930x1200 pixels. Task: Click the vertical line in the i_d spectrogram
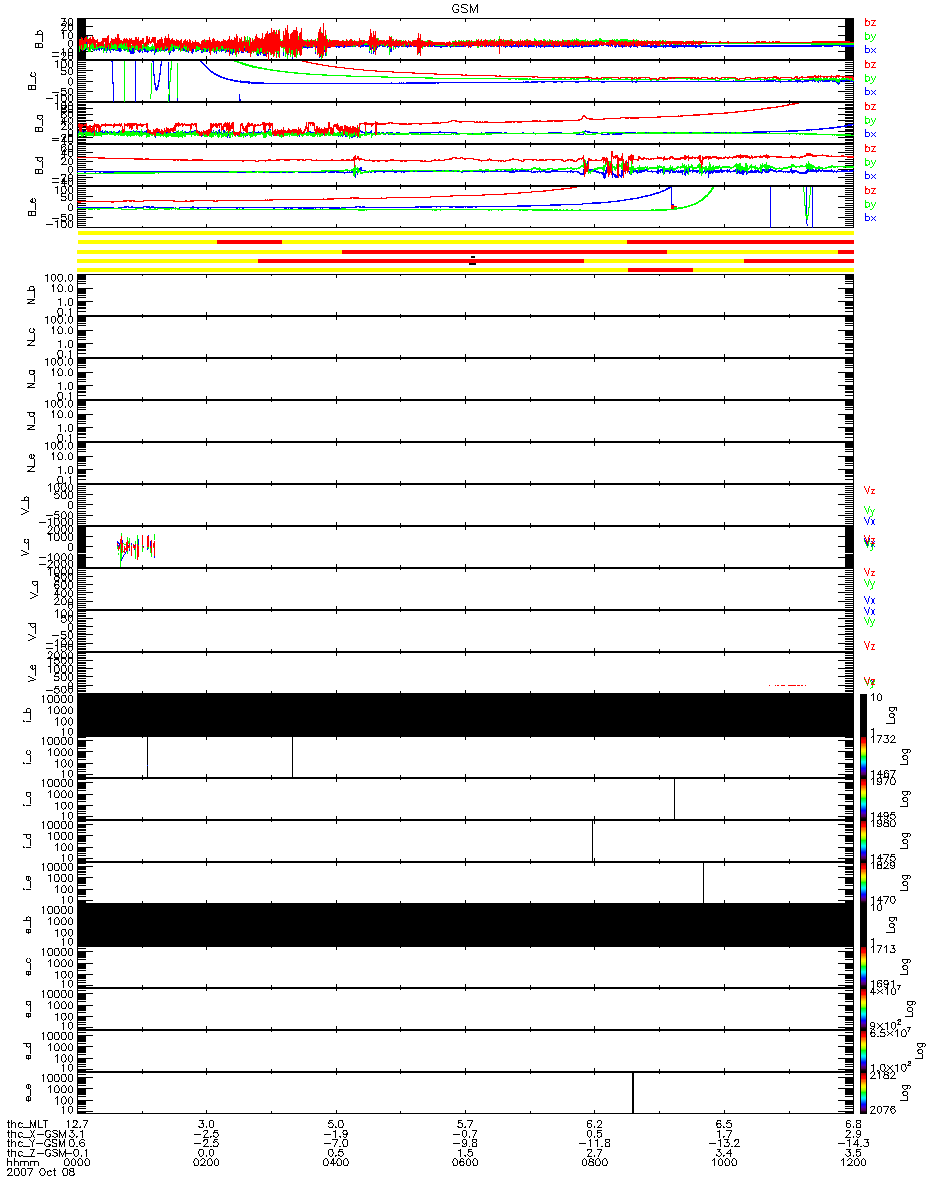click(592, 841)
